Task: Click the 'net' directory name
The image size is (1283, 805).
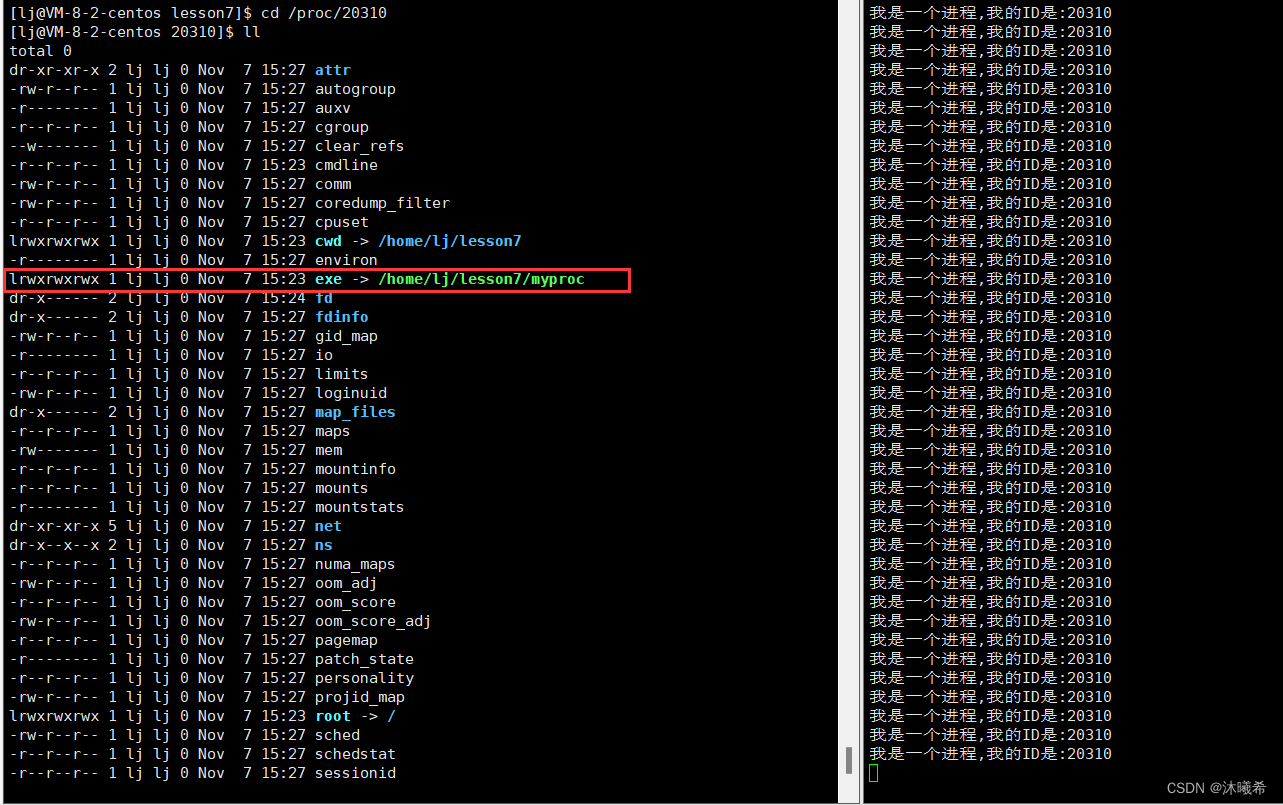Action: point(328,526)
